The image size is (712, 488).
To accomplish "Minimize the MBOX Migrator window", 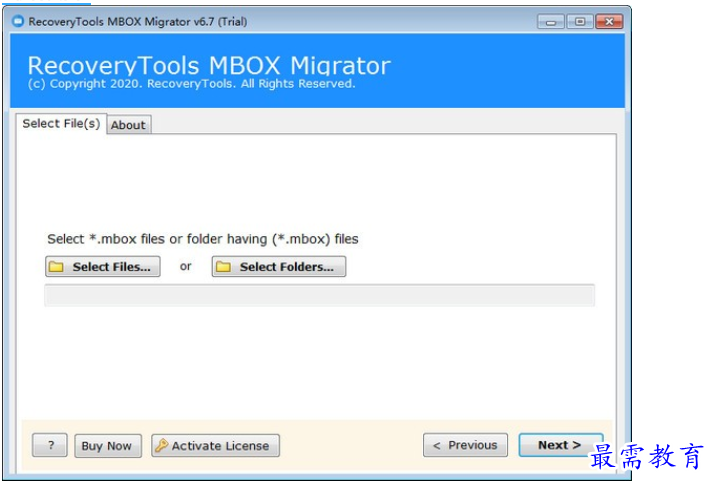I will [x=551, y=21].
